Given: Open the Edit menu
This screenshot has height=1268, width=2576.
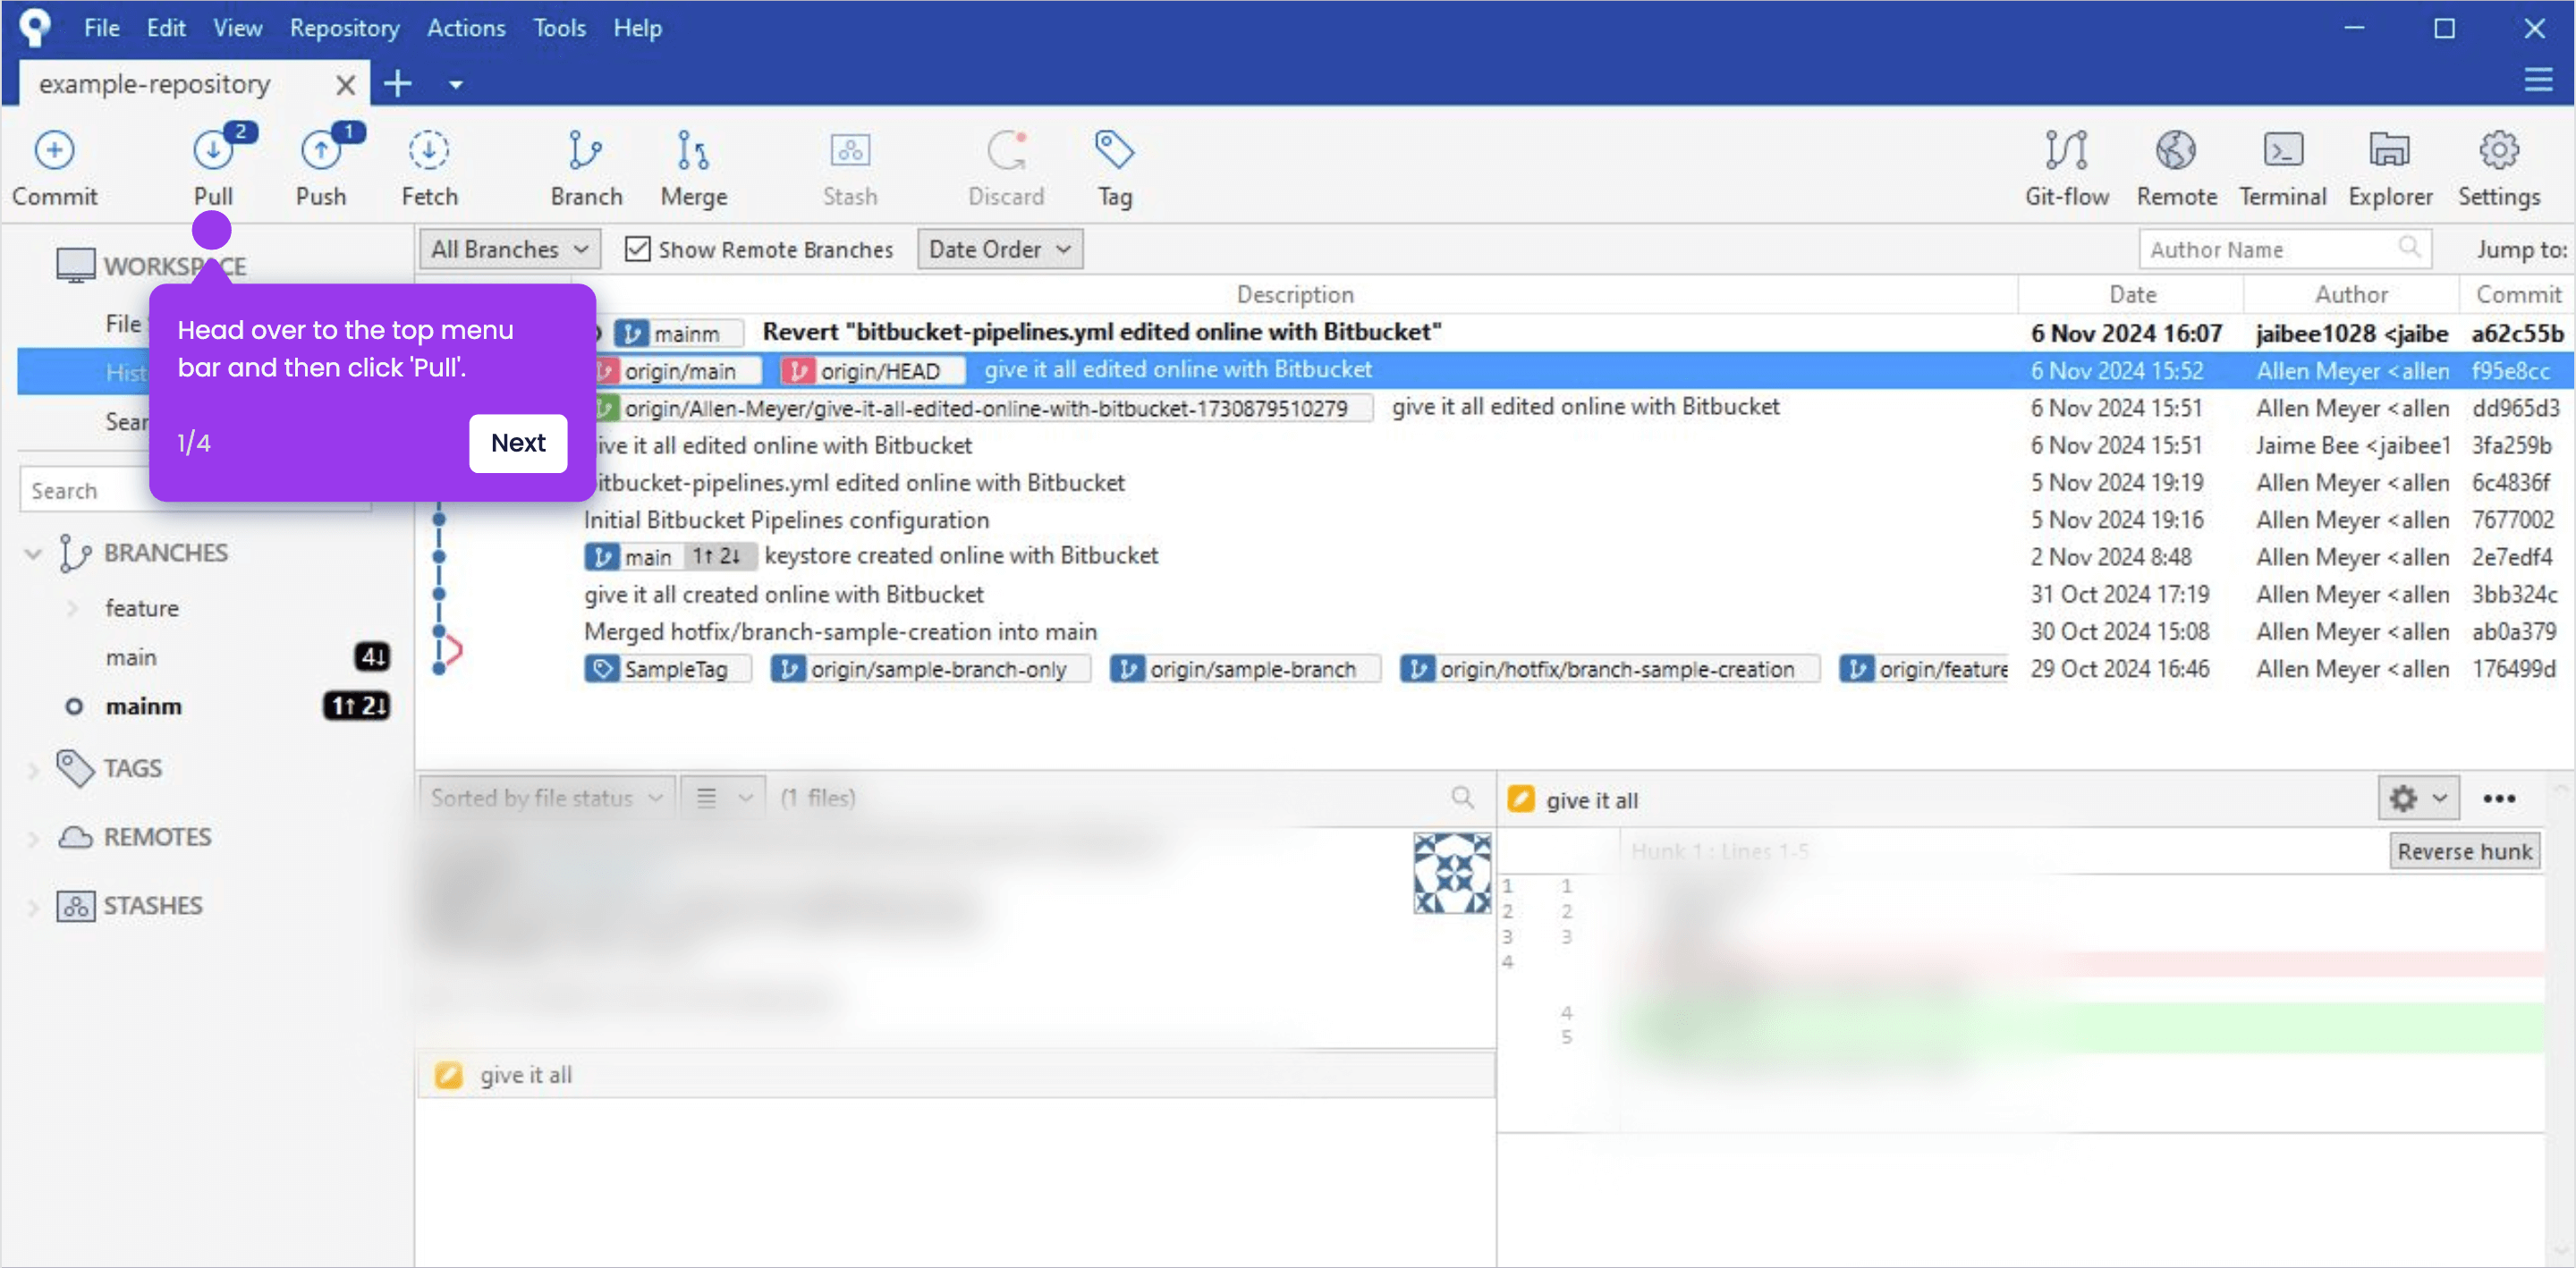Looking at the screenshot, I should click(x=166, y=28).
